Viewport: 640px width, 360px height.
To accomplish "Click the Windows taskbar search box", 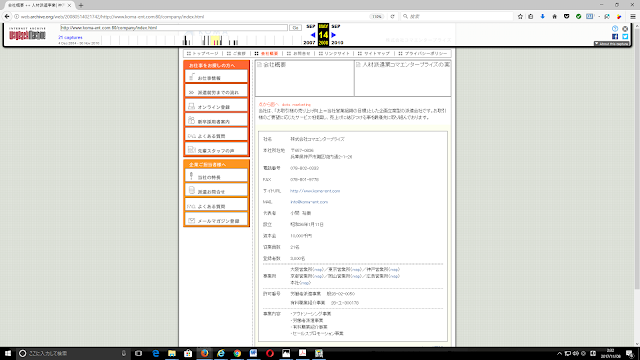I will (x=73, y=353).
